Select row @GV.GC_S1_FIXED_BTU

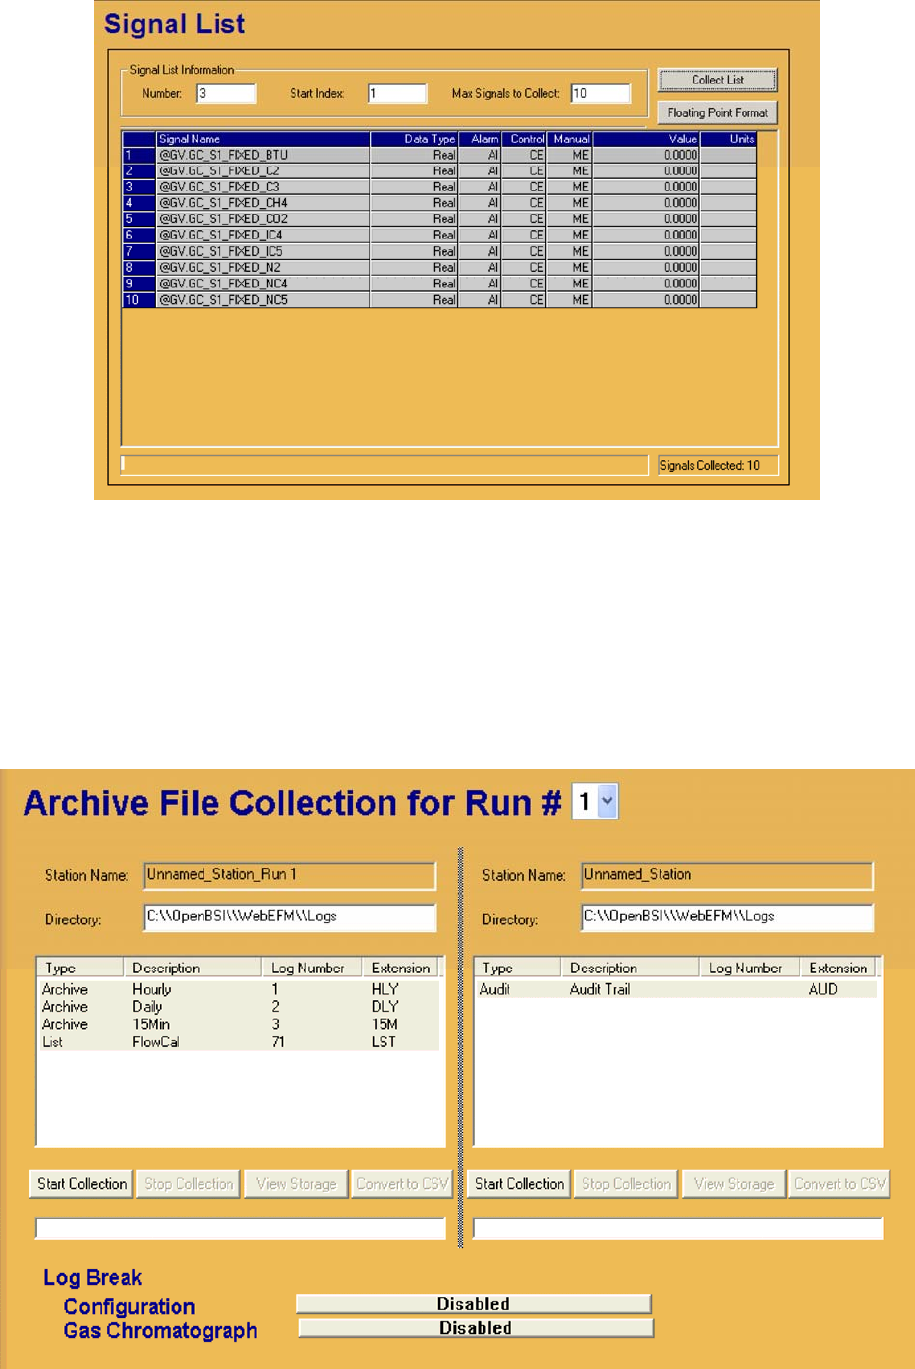coord(439,155)
